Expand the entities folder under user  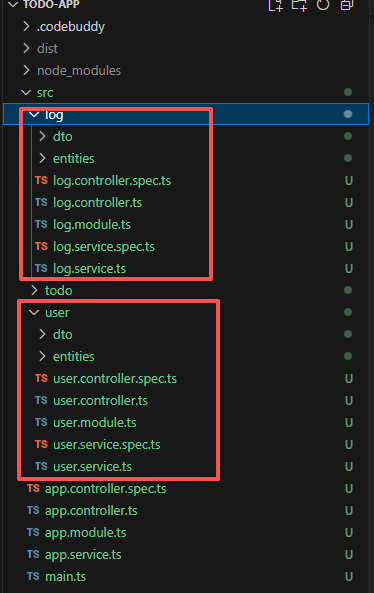click(x=42, y=356)
